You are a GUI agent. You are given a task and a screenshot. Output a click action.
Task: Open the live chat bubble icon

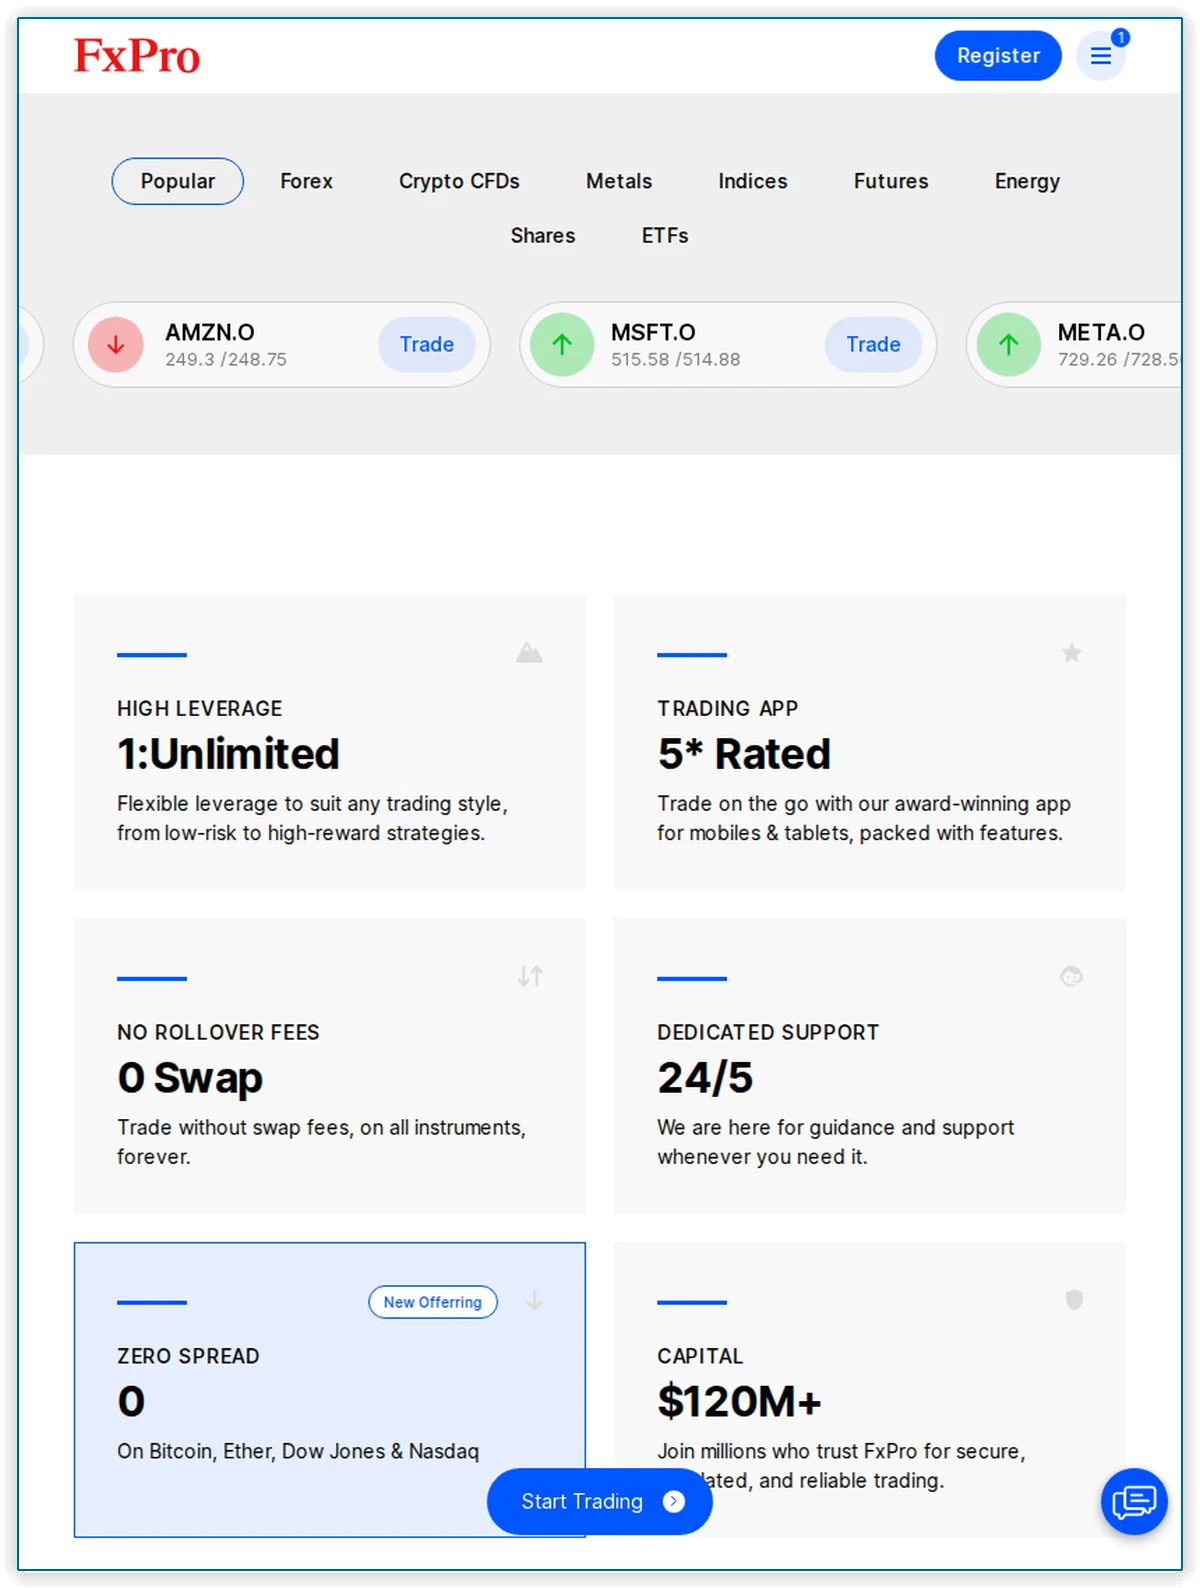(1134, 1501)
